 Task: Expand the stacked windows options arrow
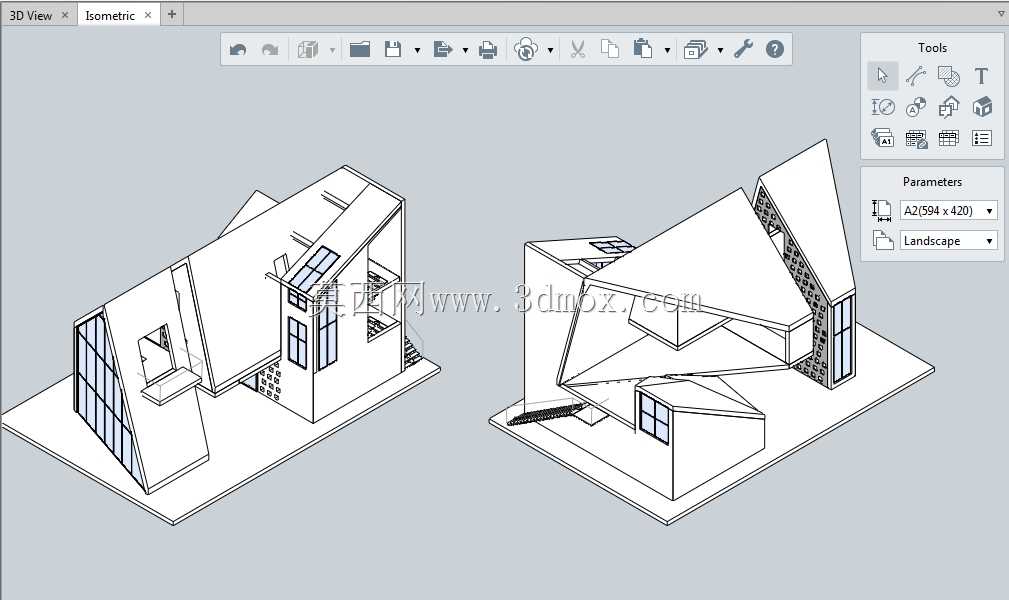[720, 50]
